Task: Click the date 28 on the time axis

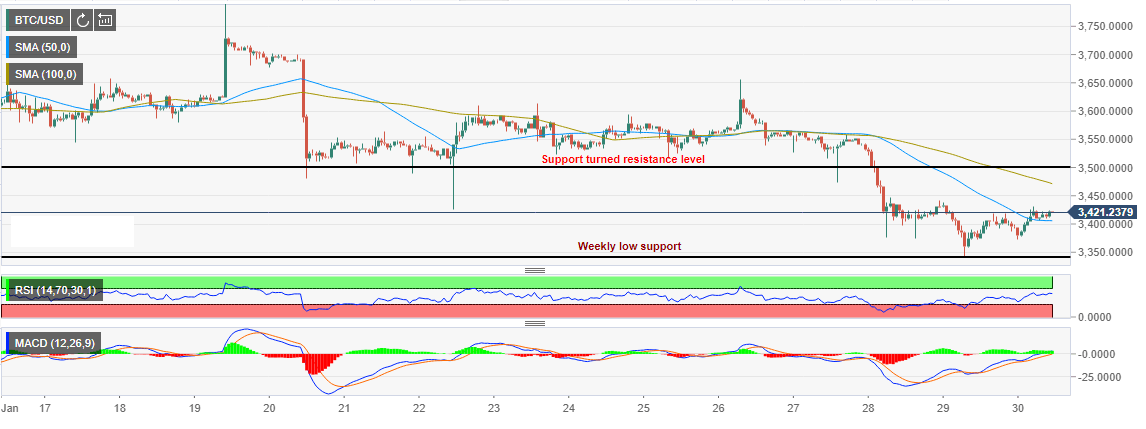Action: pyautogui.click(x=868, y=409)
